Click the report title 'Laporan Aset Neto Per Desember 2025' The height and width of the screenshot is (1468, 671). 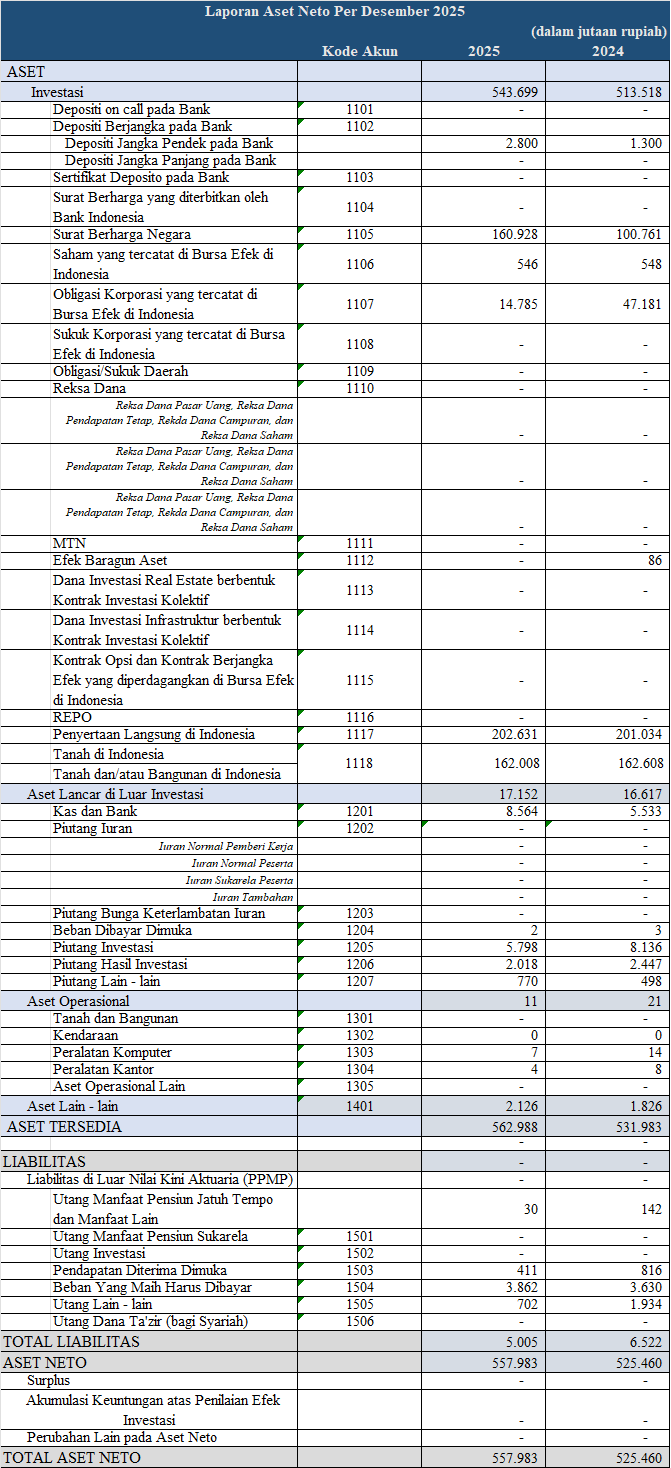(x=334, y=11)
